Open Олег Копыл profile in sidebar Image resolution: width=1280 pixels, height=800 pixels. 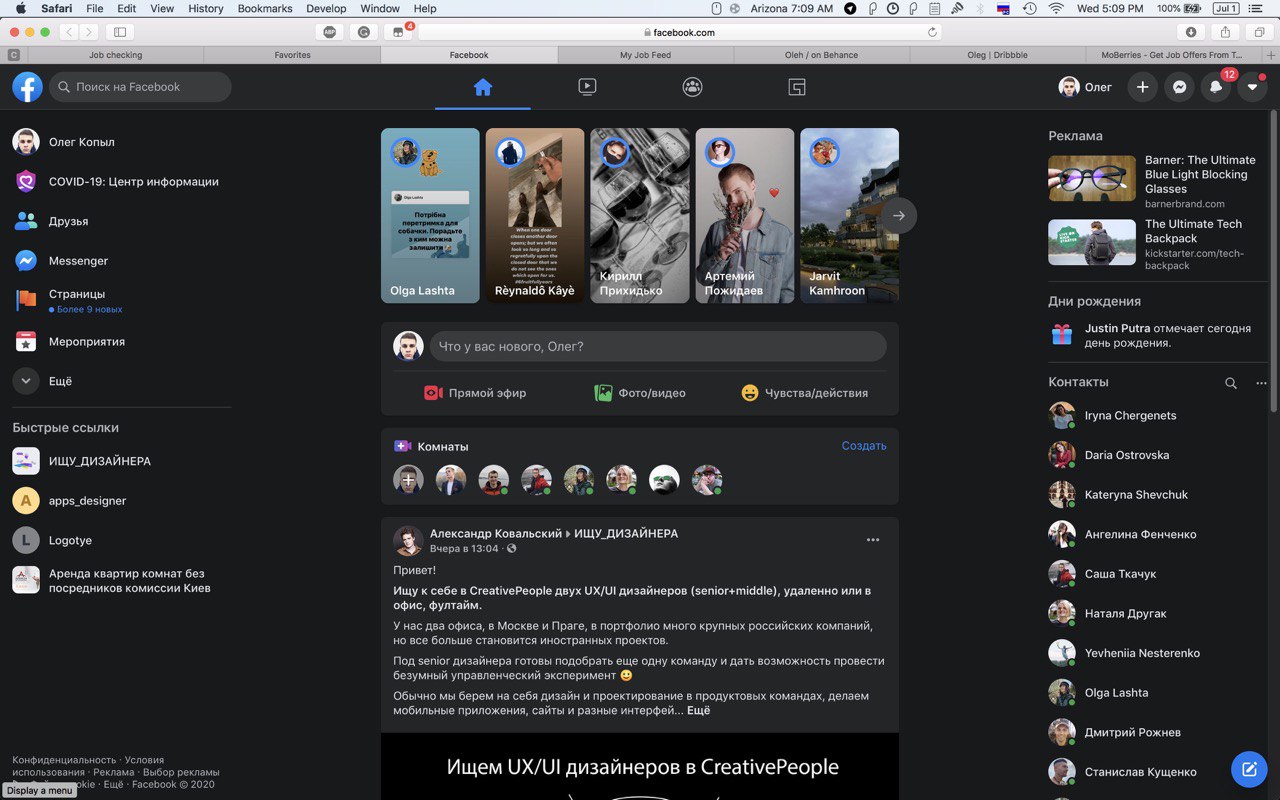[121, 142]
